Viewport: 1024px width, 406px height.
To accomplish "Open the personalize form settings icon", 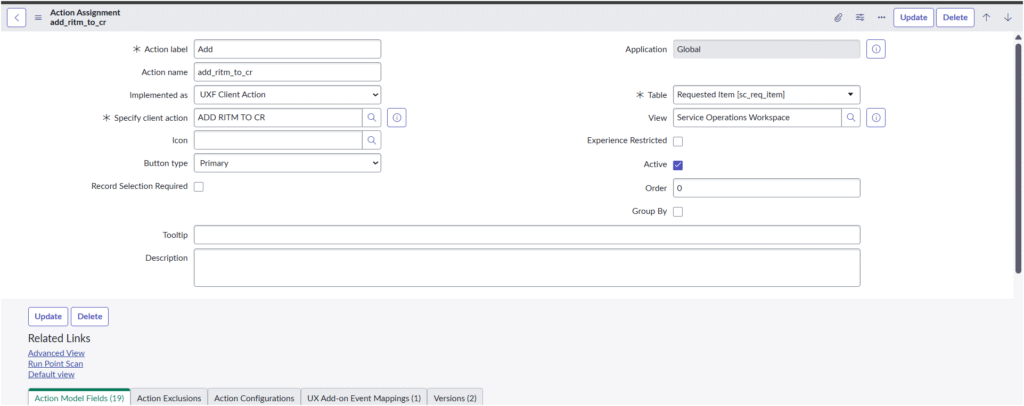I will 860,17.
